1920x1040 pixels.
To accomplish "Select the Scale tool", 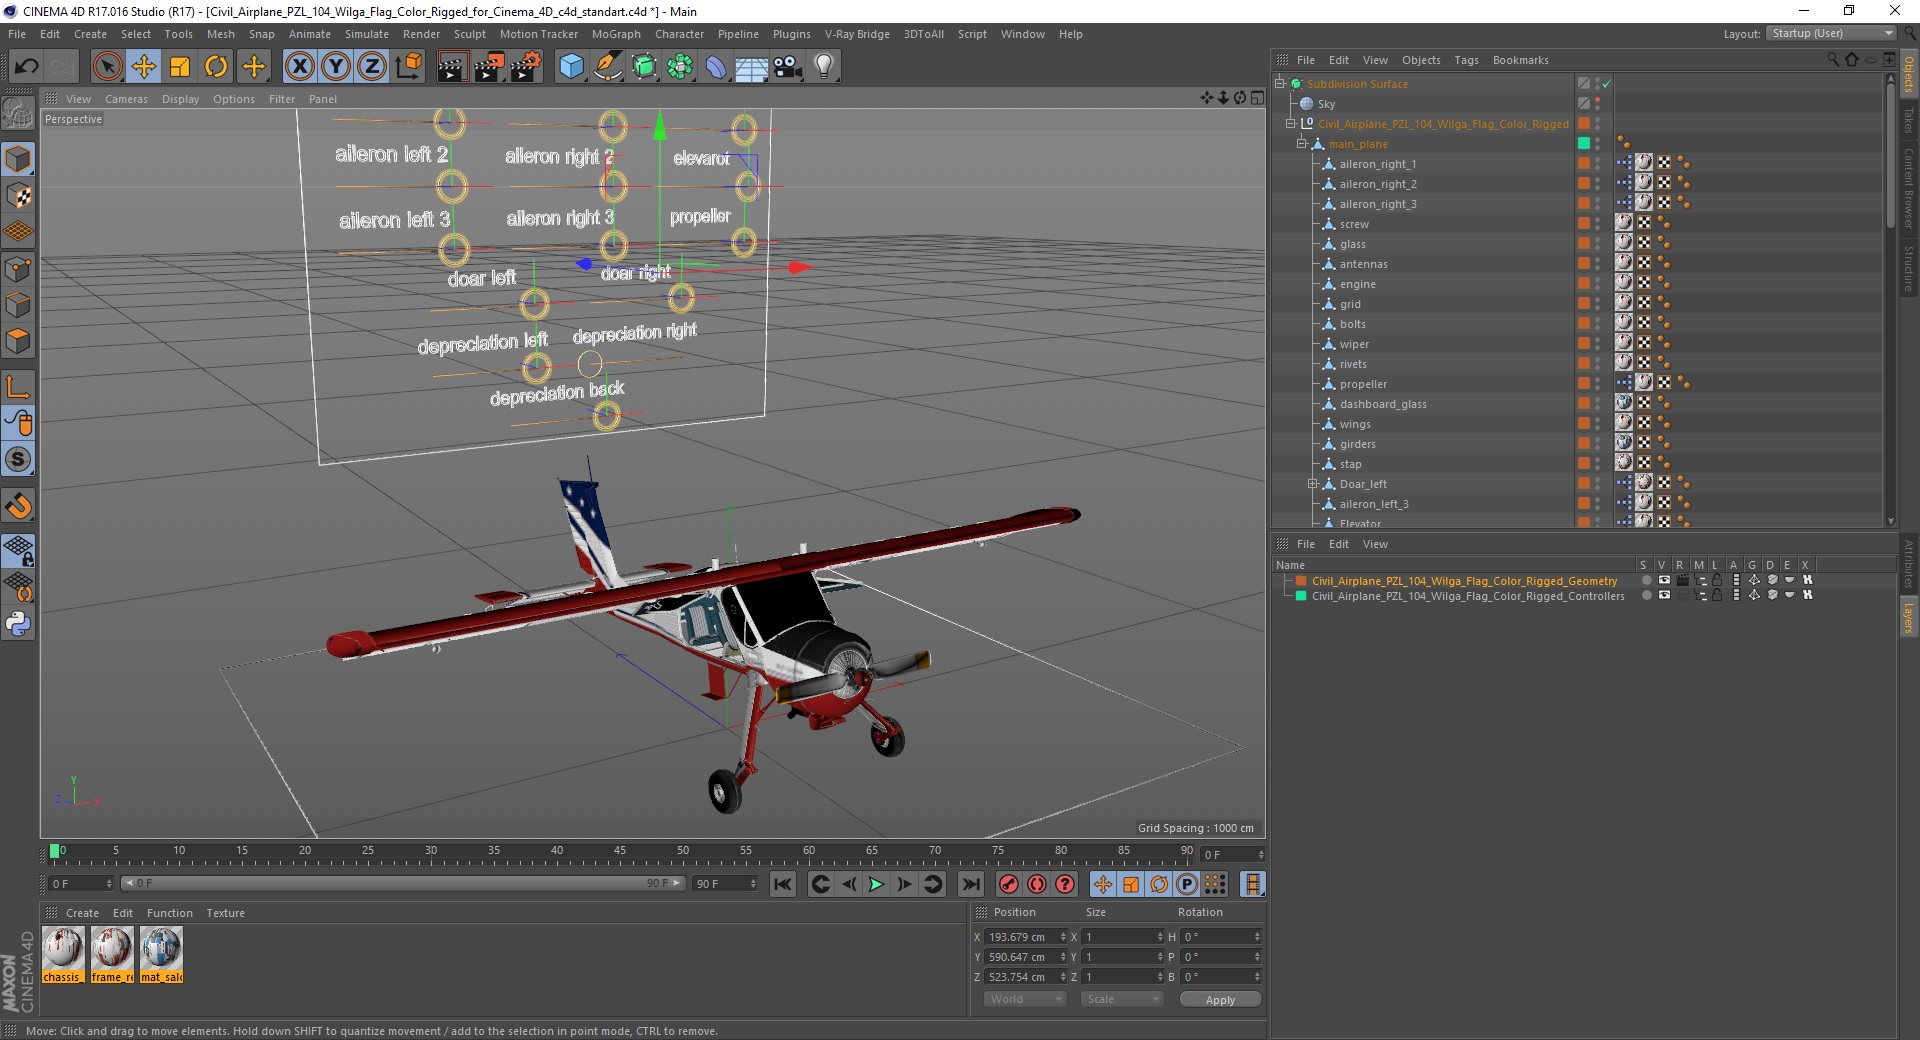I will (x=180, y=67).
